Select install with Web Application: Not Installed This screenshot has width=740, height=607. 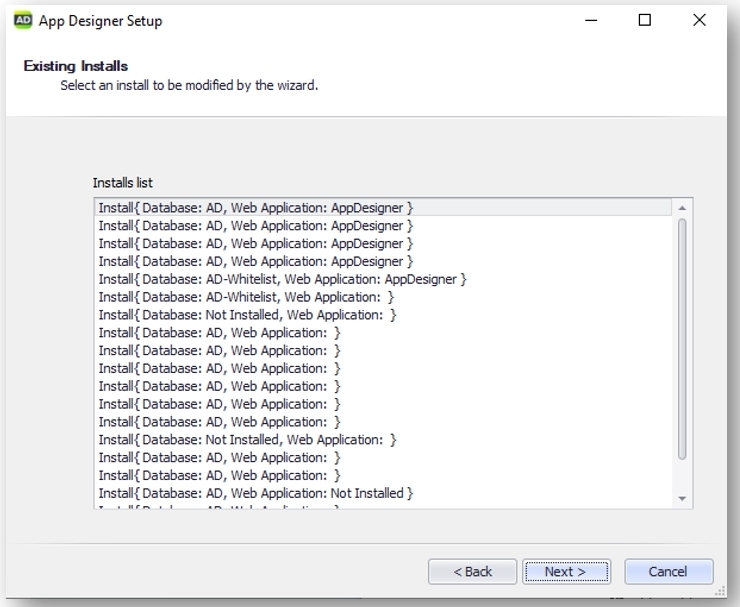(x=383, y=493)
